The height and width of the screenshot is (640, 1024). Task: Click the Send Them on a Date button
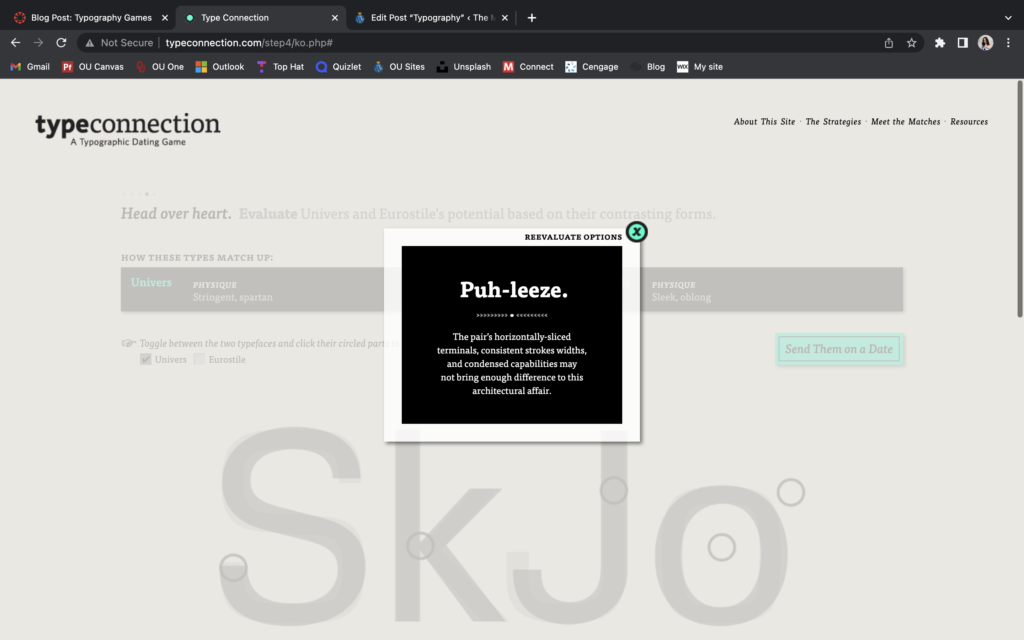[x=839, y=349]
